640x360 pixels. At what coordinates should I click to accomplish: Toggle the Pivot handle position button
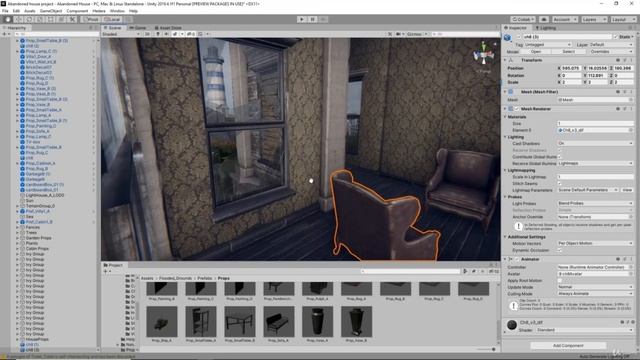(x=91, y=19)
